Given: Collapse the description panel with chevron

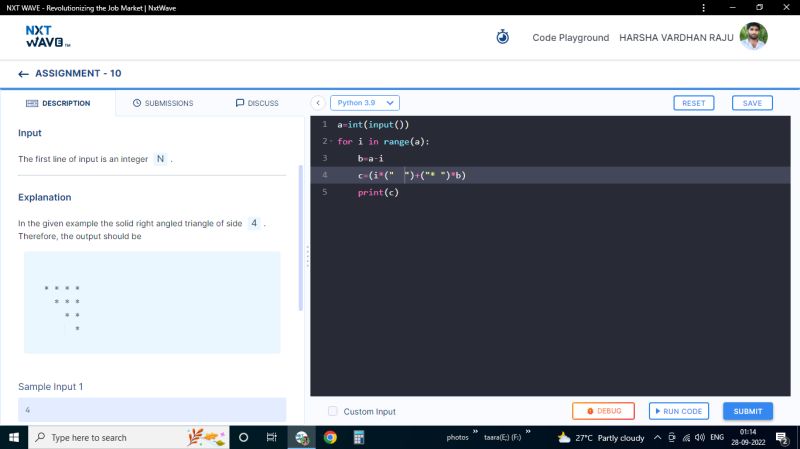Looking at the screenshot, I should click(318, 103).
